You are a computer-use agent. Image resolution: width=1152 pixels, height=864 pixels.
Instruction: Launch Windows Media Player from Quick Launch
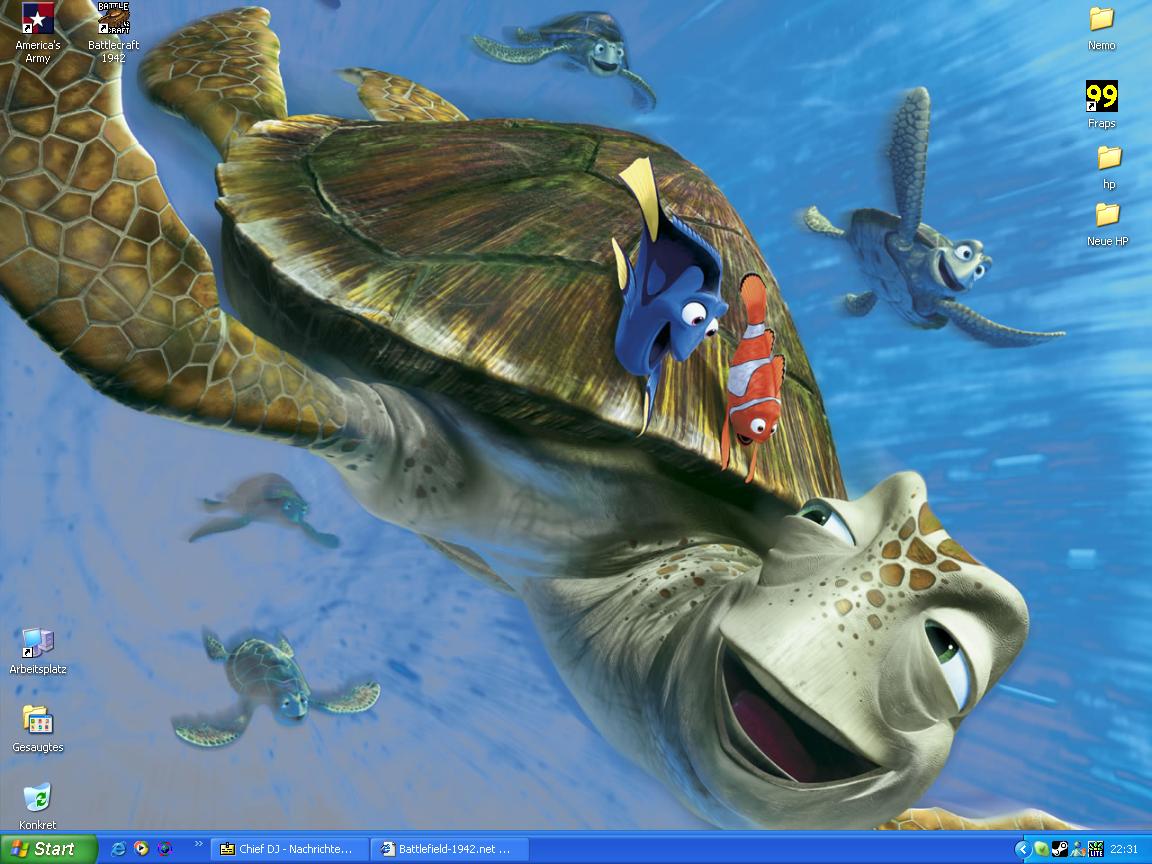point(141,849)
